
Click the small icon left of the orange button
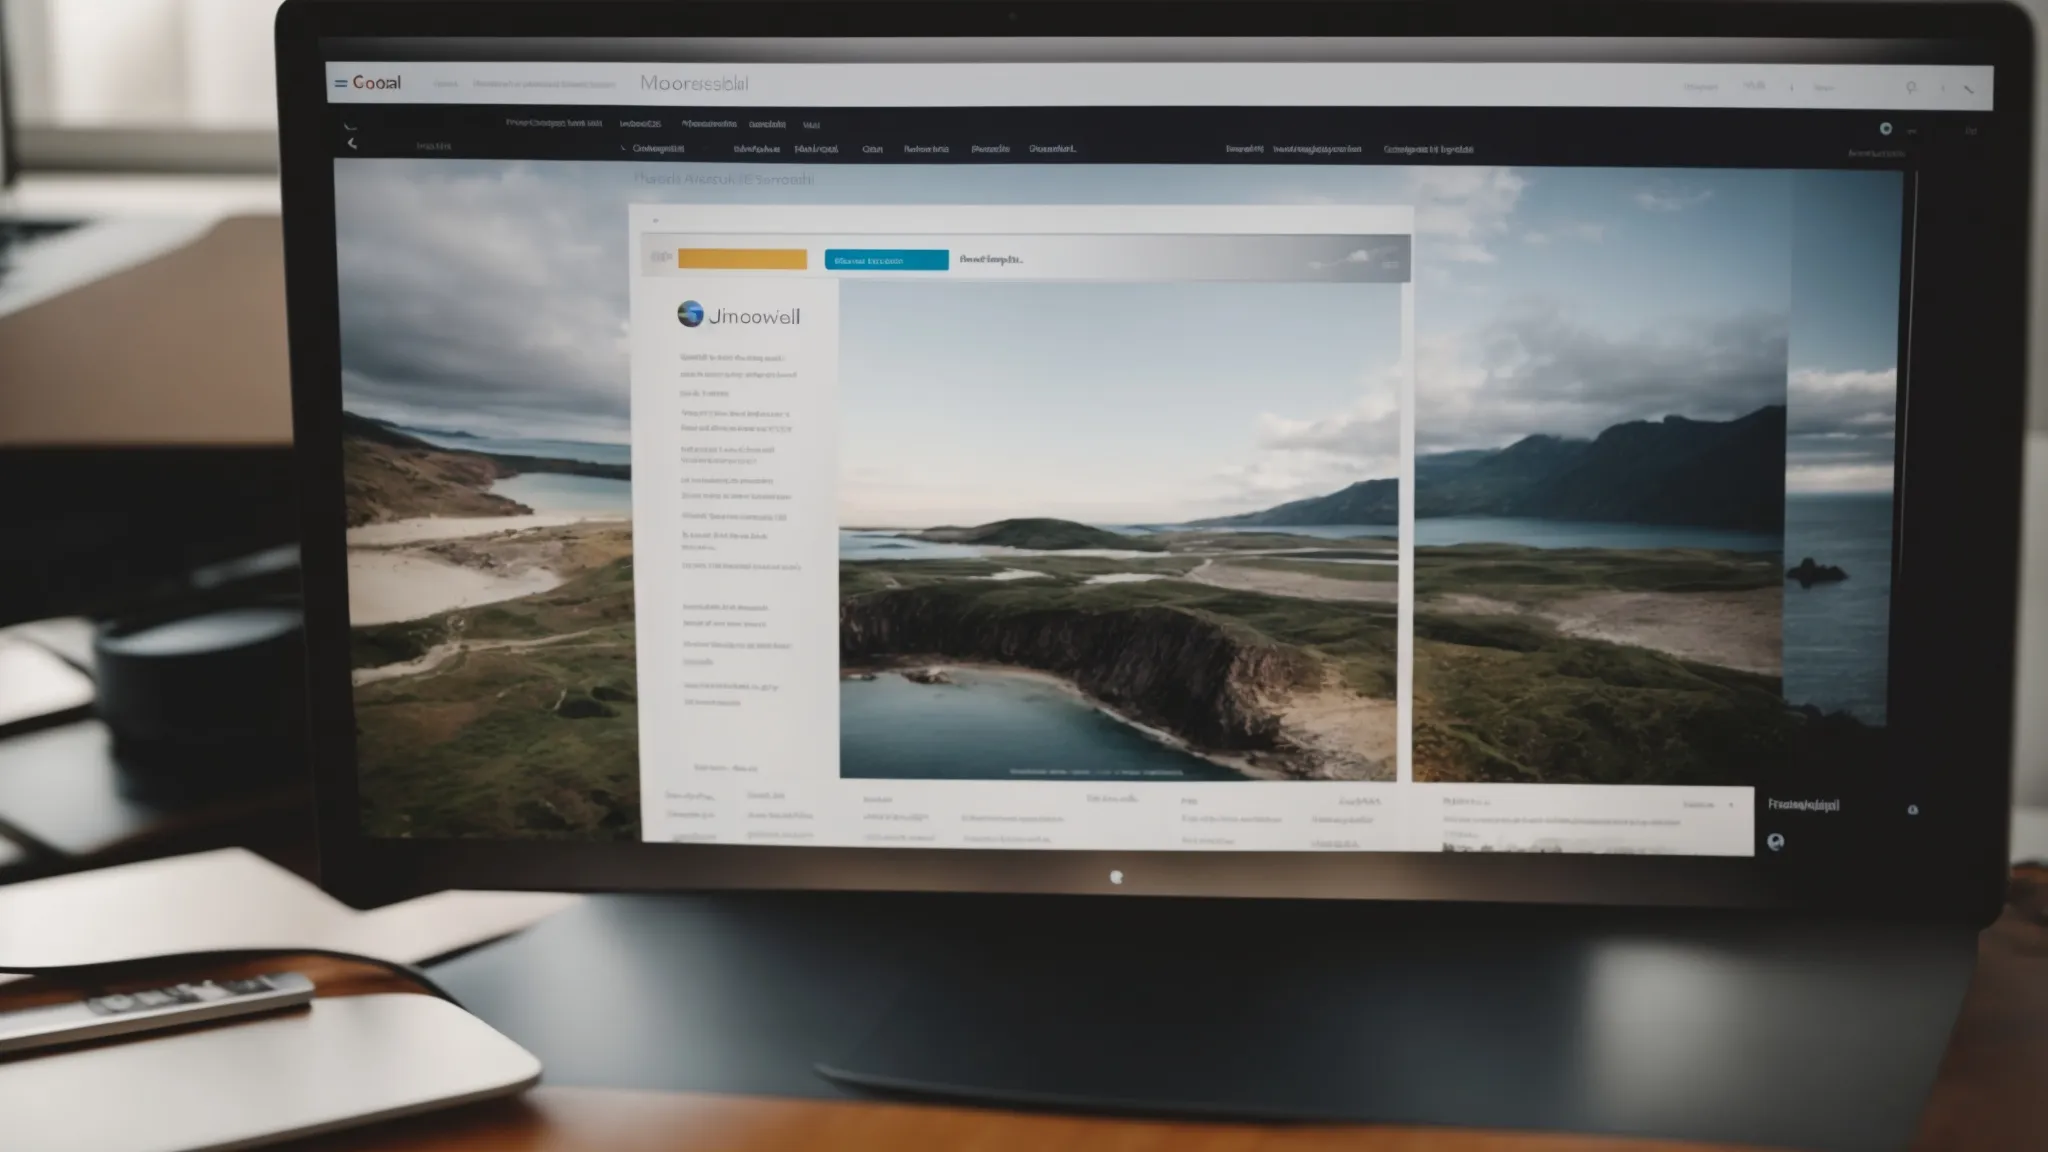pos(661,258)
